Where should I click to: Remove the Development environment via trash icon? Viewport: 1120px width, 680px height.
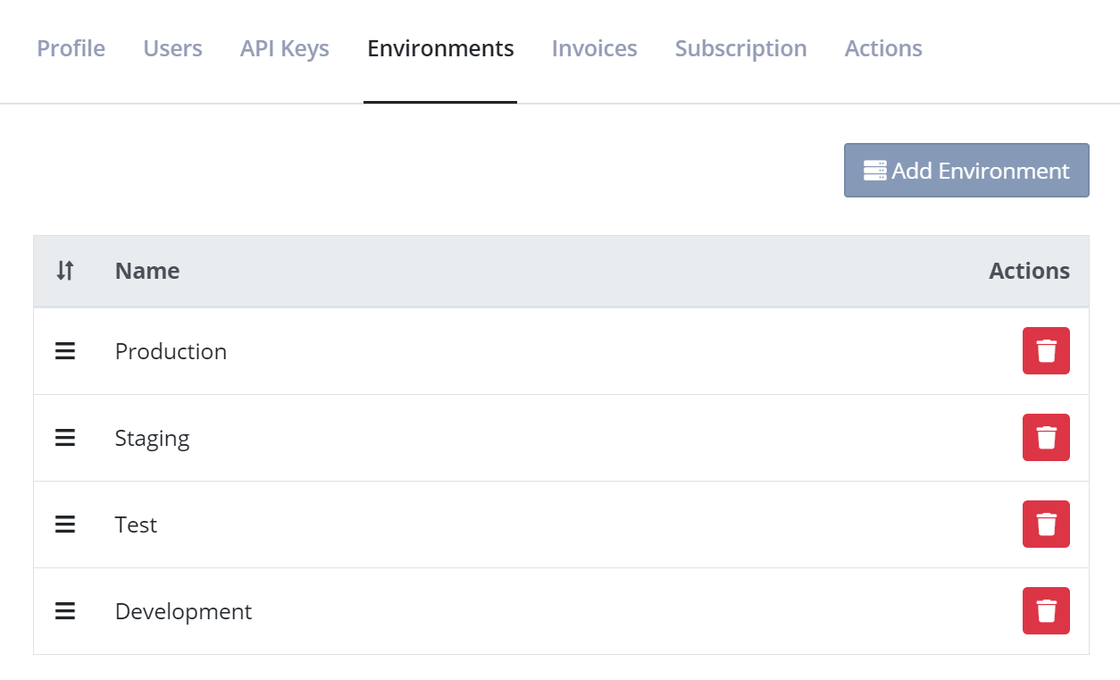pos(1046,611)
